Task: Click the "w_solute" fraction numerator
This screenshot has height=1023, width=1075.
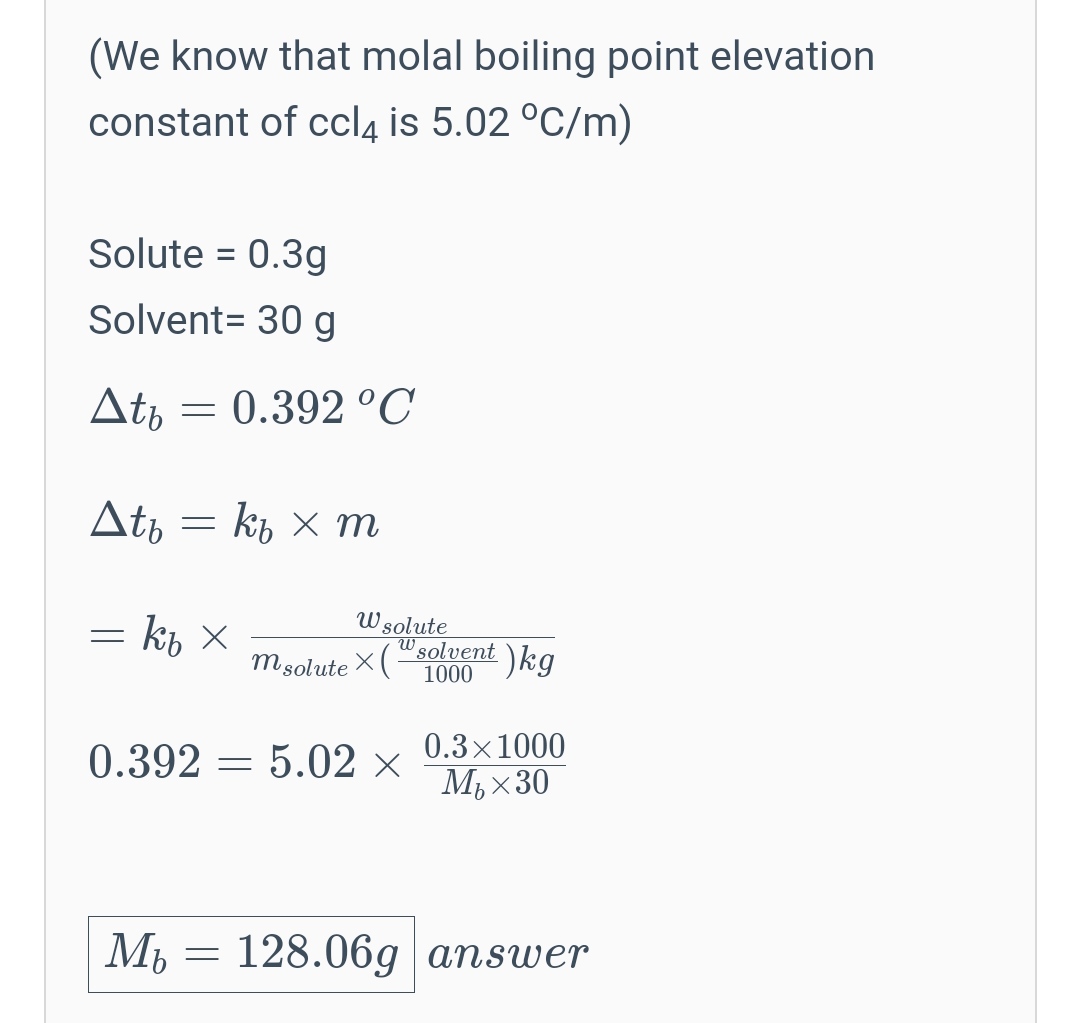Action: (401, 623)
